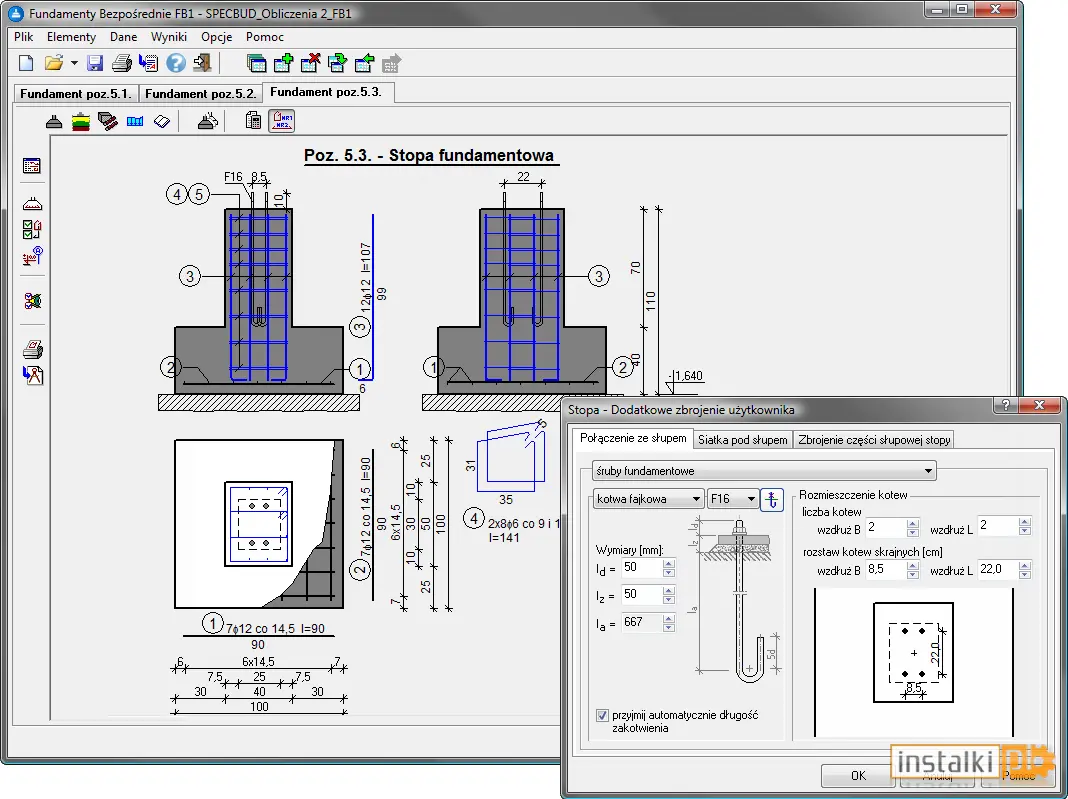Open the Elementy menu
Screen dimensions: 1068x799
pos(72,37)
